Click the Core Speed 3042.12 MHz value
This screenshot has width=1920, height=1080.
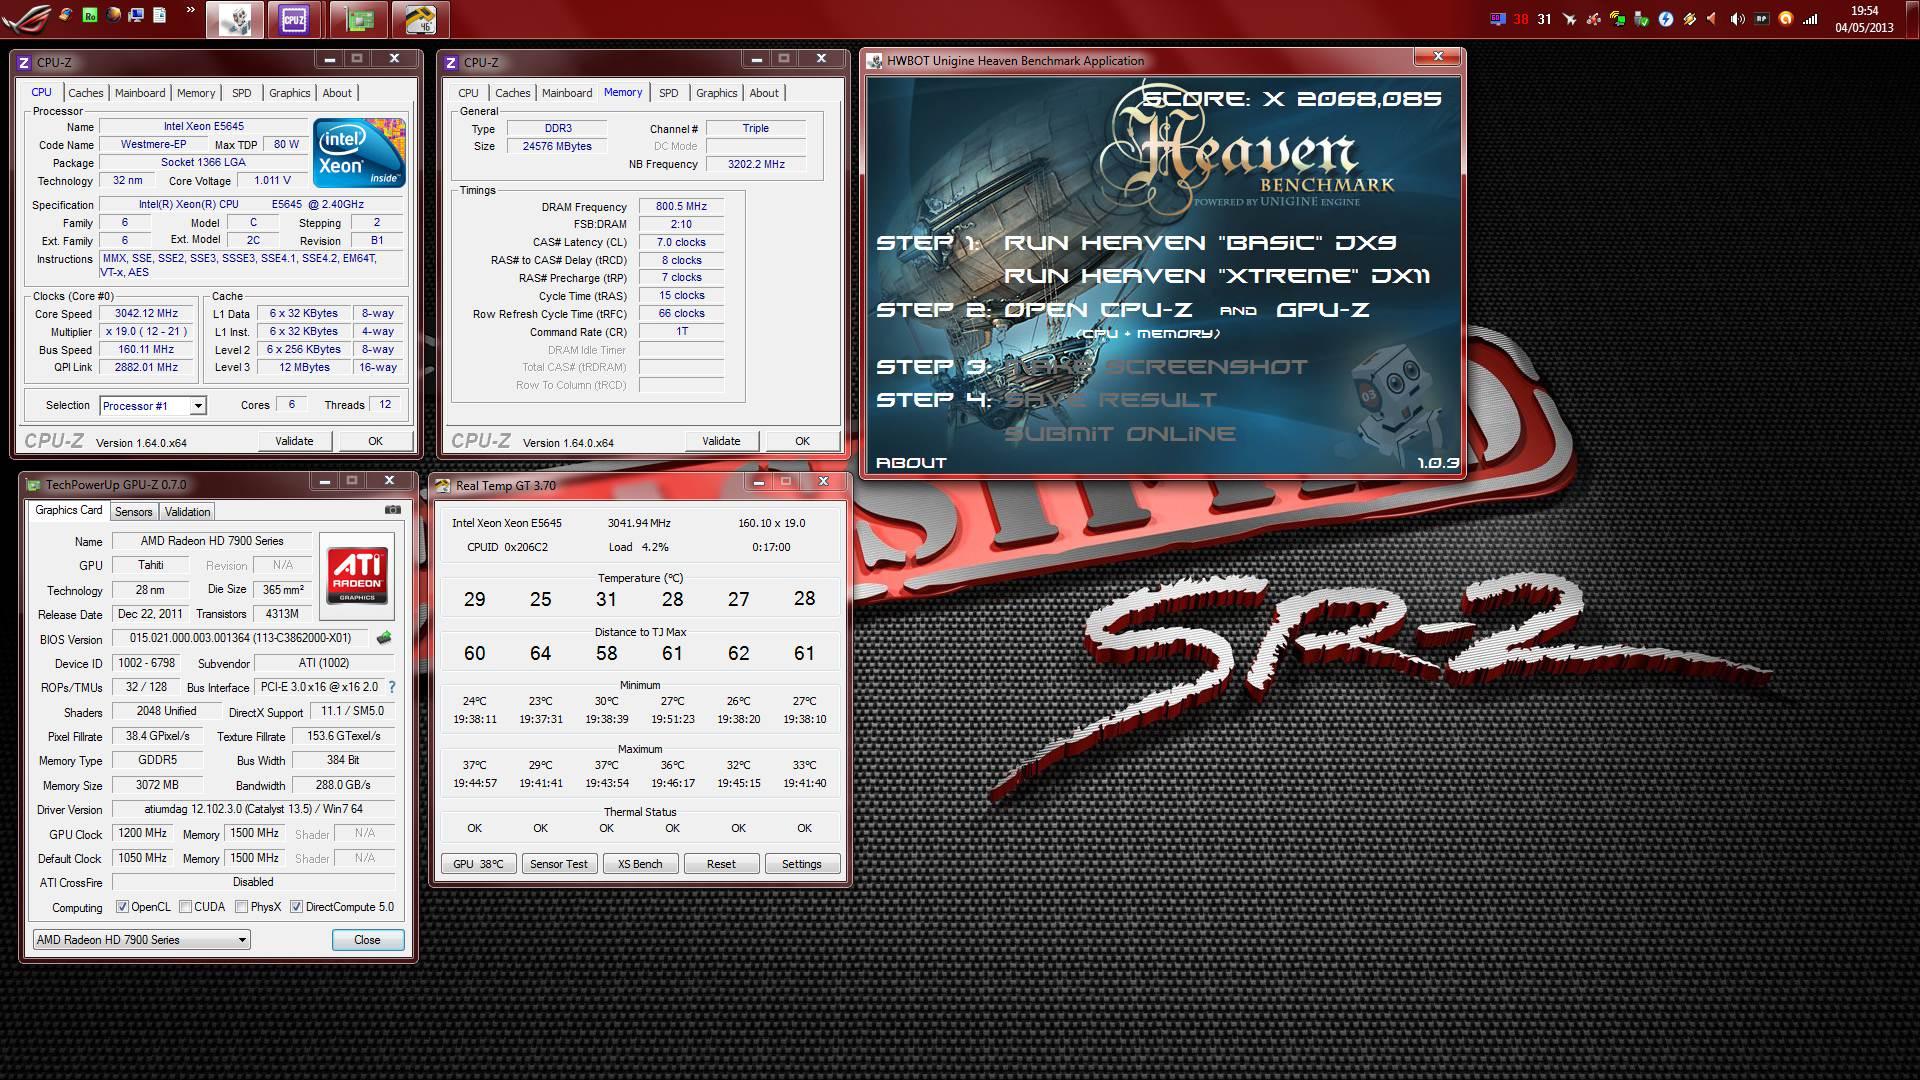click(x=146, y=313)
